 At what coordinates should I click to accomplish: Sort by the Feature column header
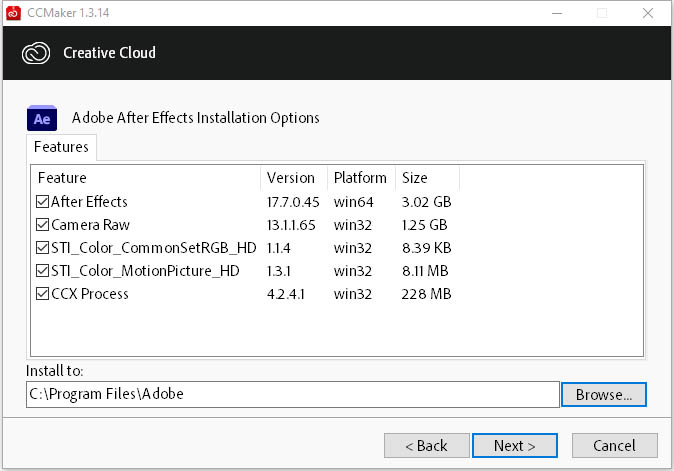pyautogui.click(x=146, y=178)
